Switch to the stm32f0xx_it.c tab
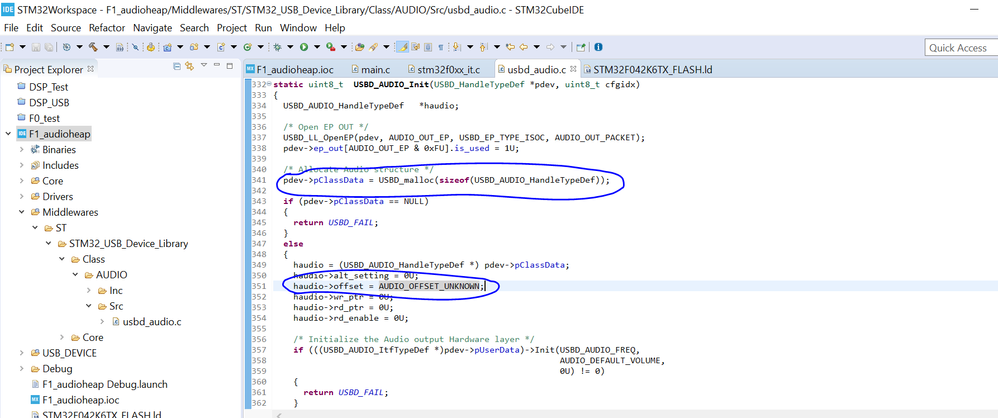Viewport: 998px width, 418px height. click(x=446, y=69)
